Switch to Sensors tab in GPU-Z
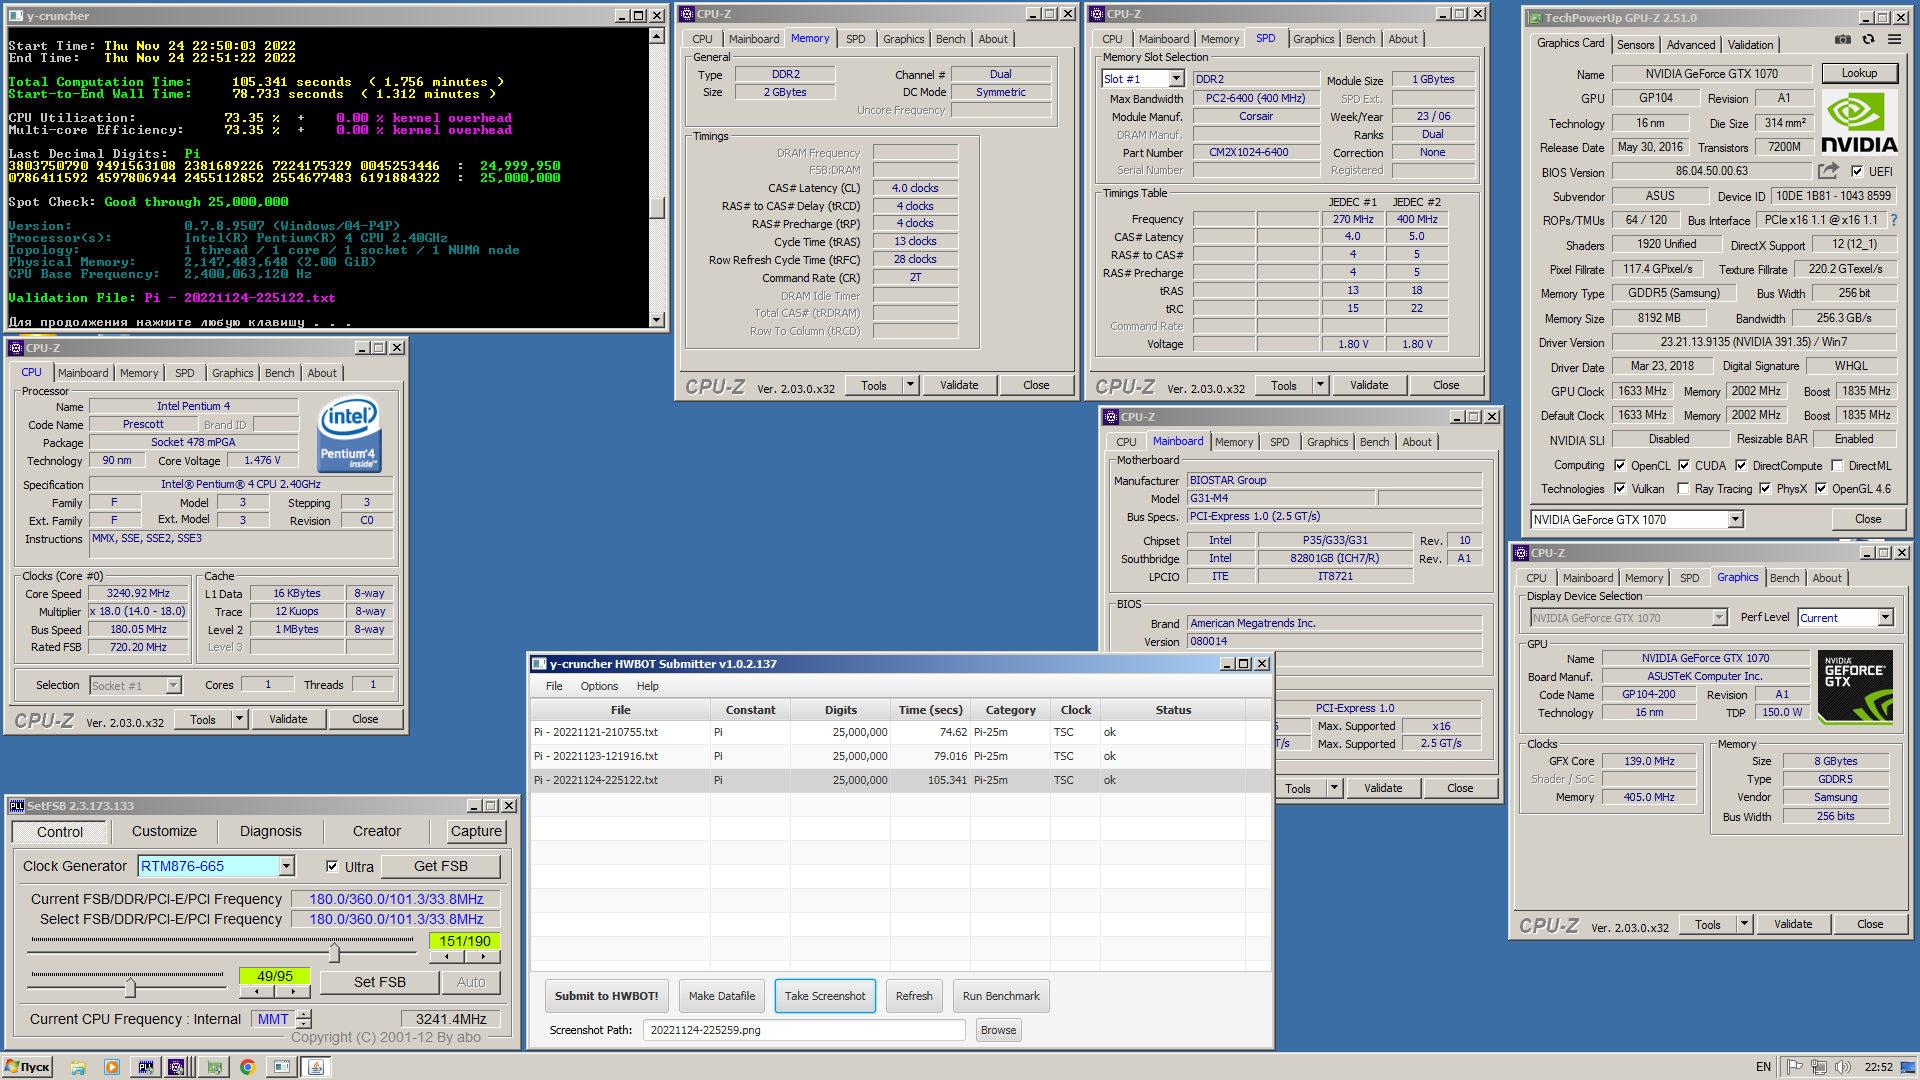Screen dimensions: 1920x1080 tap(1635, 44)
